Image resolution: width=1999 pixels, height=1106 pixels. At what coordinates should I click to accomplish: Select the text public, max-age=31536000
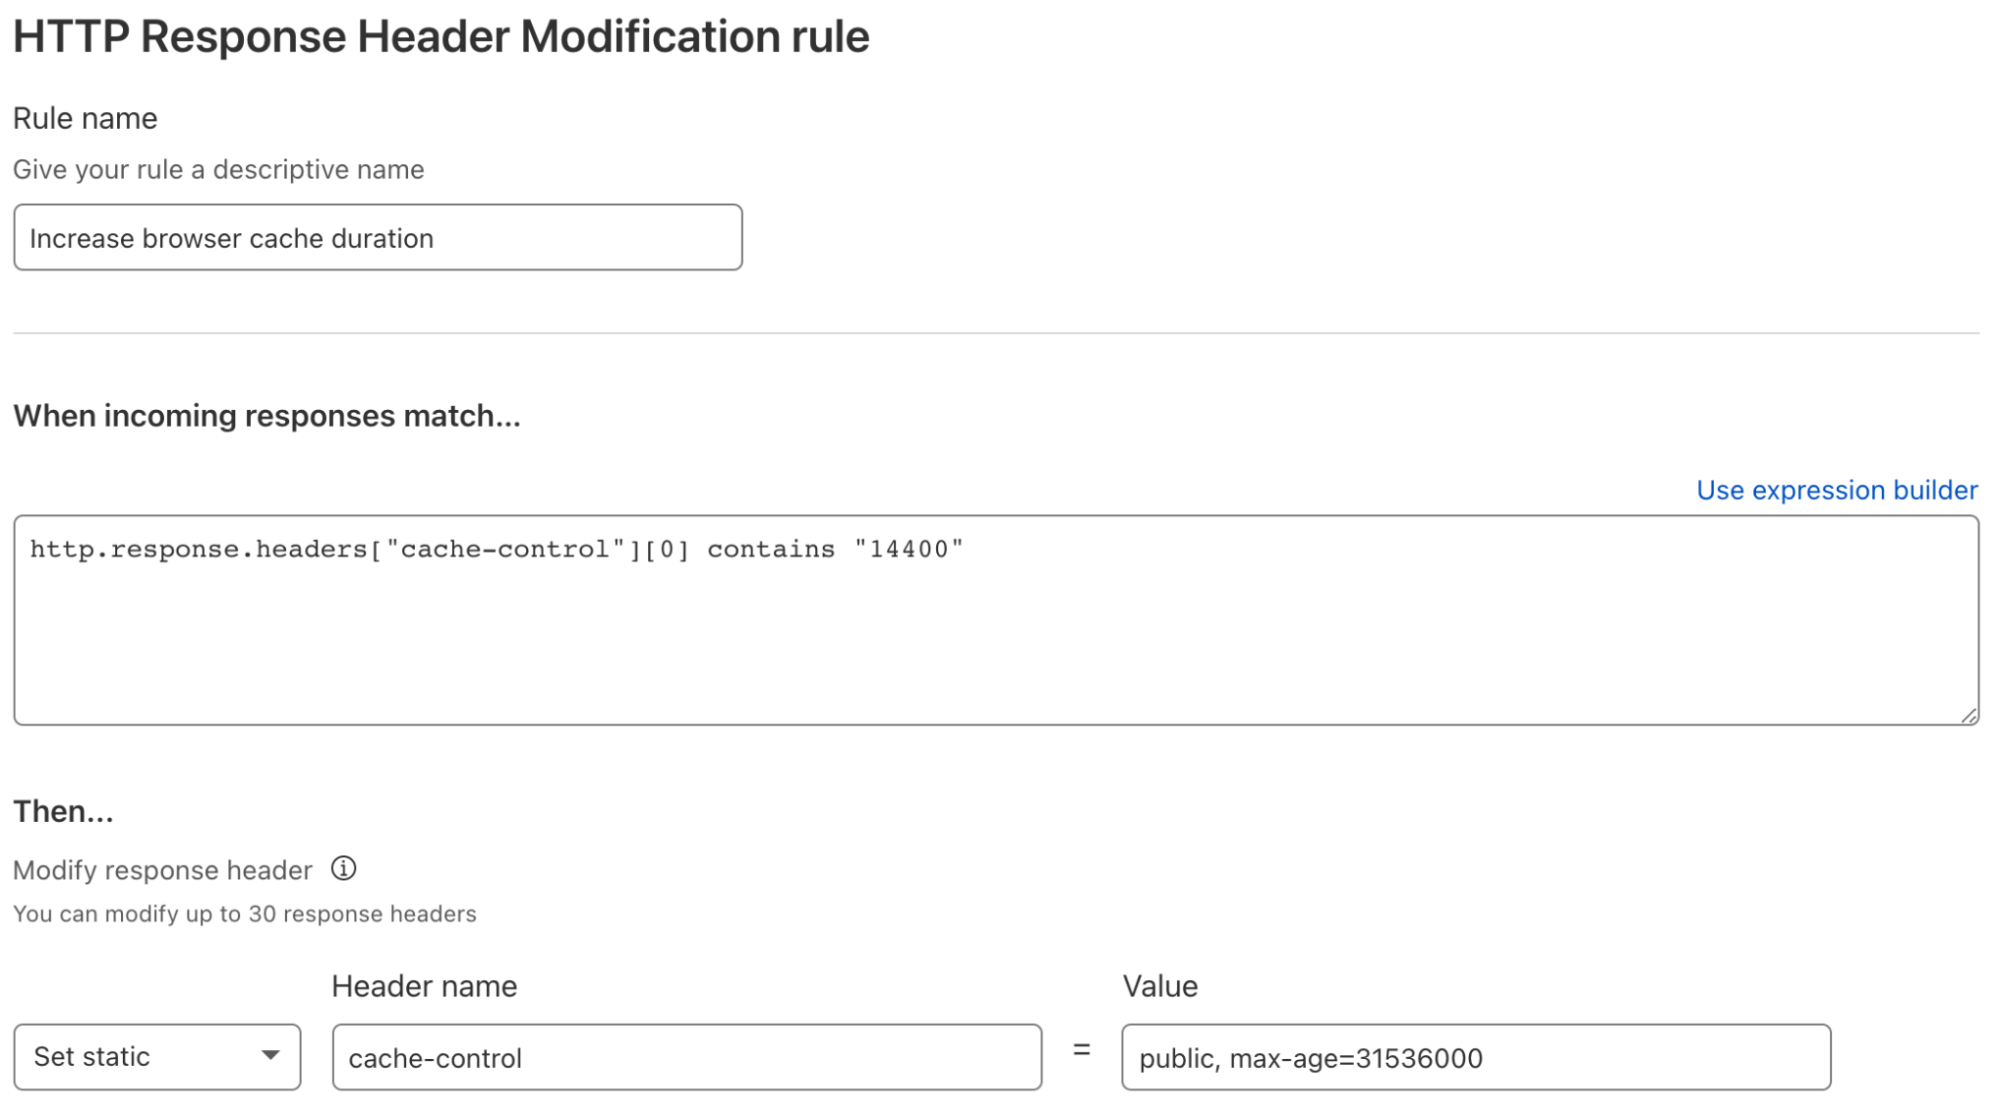click(x=1311, y=1057)
